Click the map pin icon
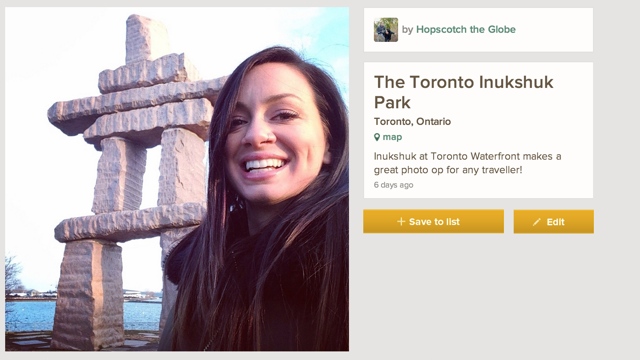The width and height of the screenshot is (640, 360). tap(377, 137)
